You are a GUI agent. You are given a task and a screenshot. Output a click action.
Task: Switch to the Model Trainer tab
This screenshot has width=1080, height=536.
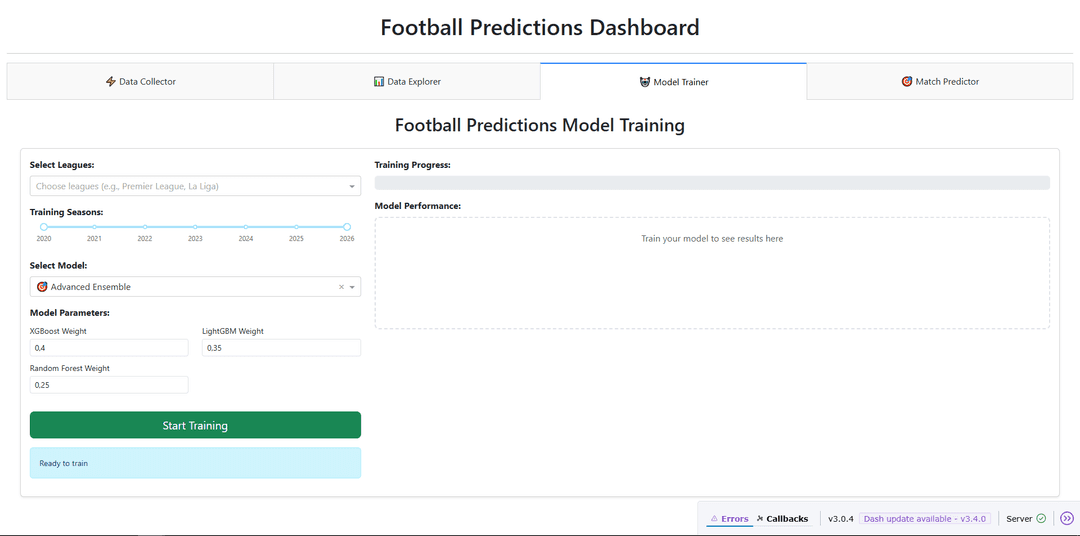click(x=673, y=82)
